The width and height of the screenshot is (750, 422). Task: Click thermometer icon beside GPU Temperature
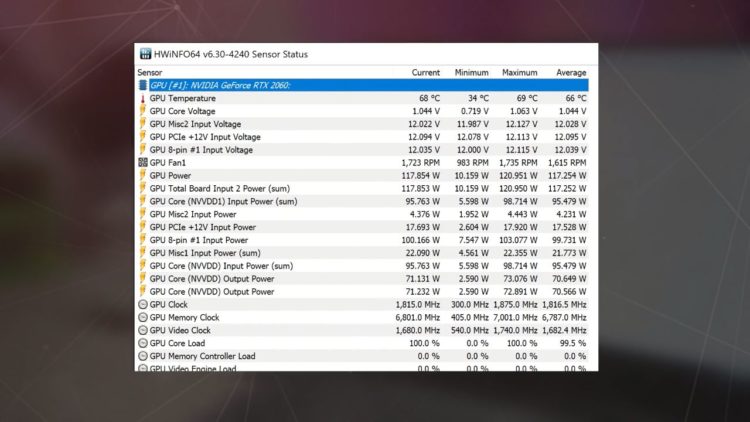(x=143, y=99)
